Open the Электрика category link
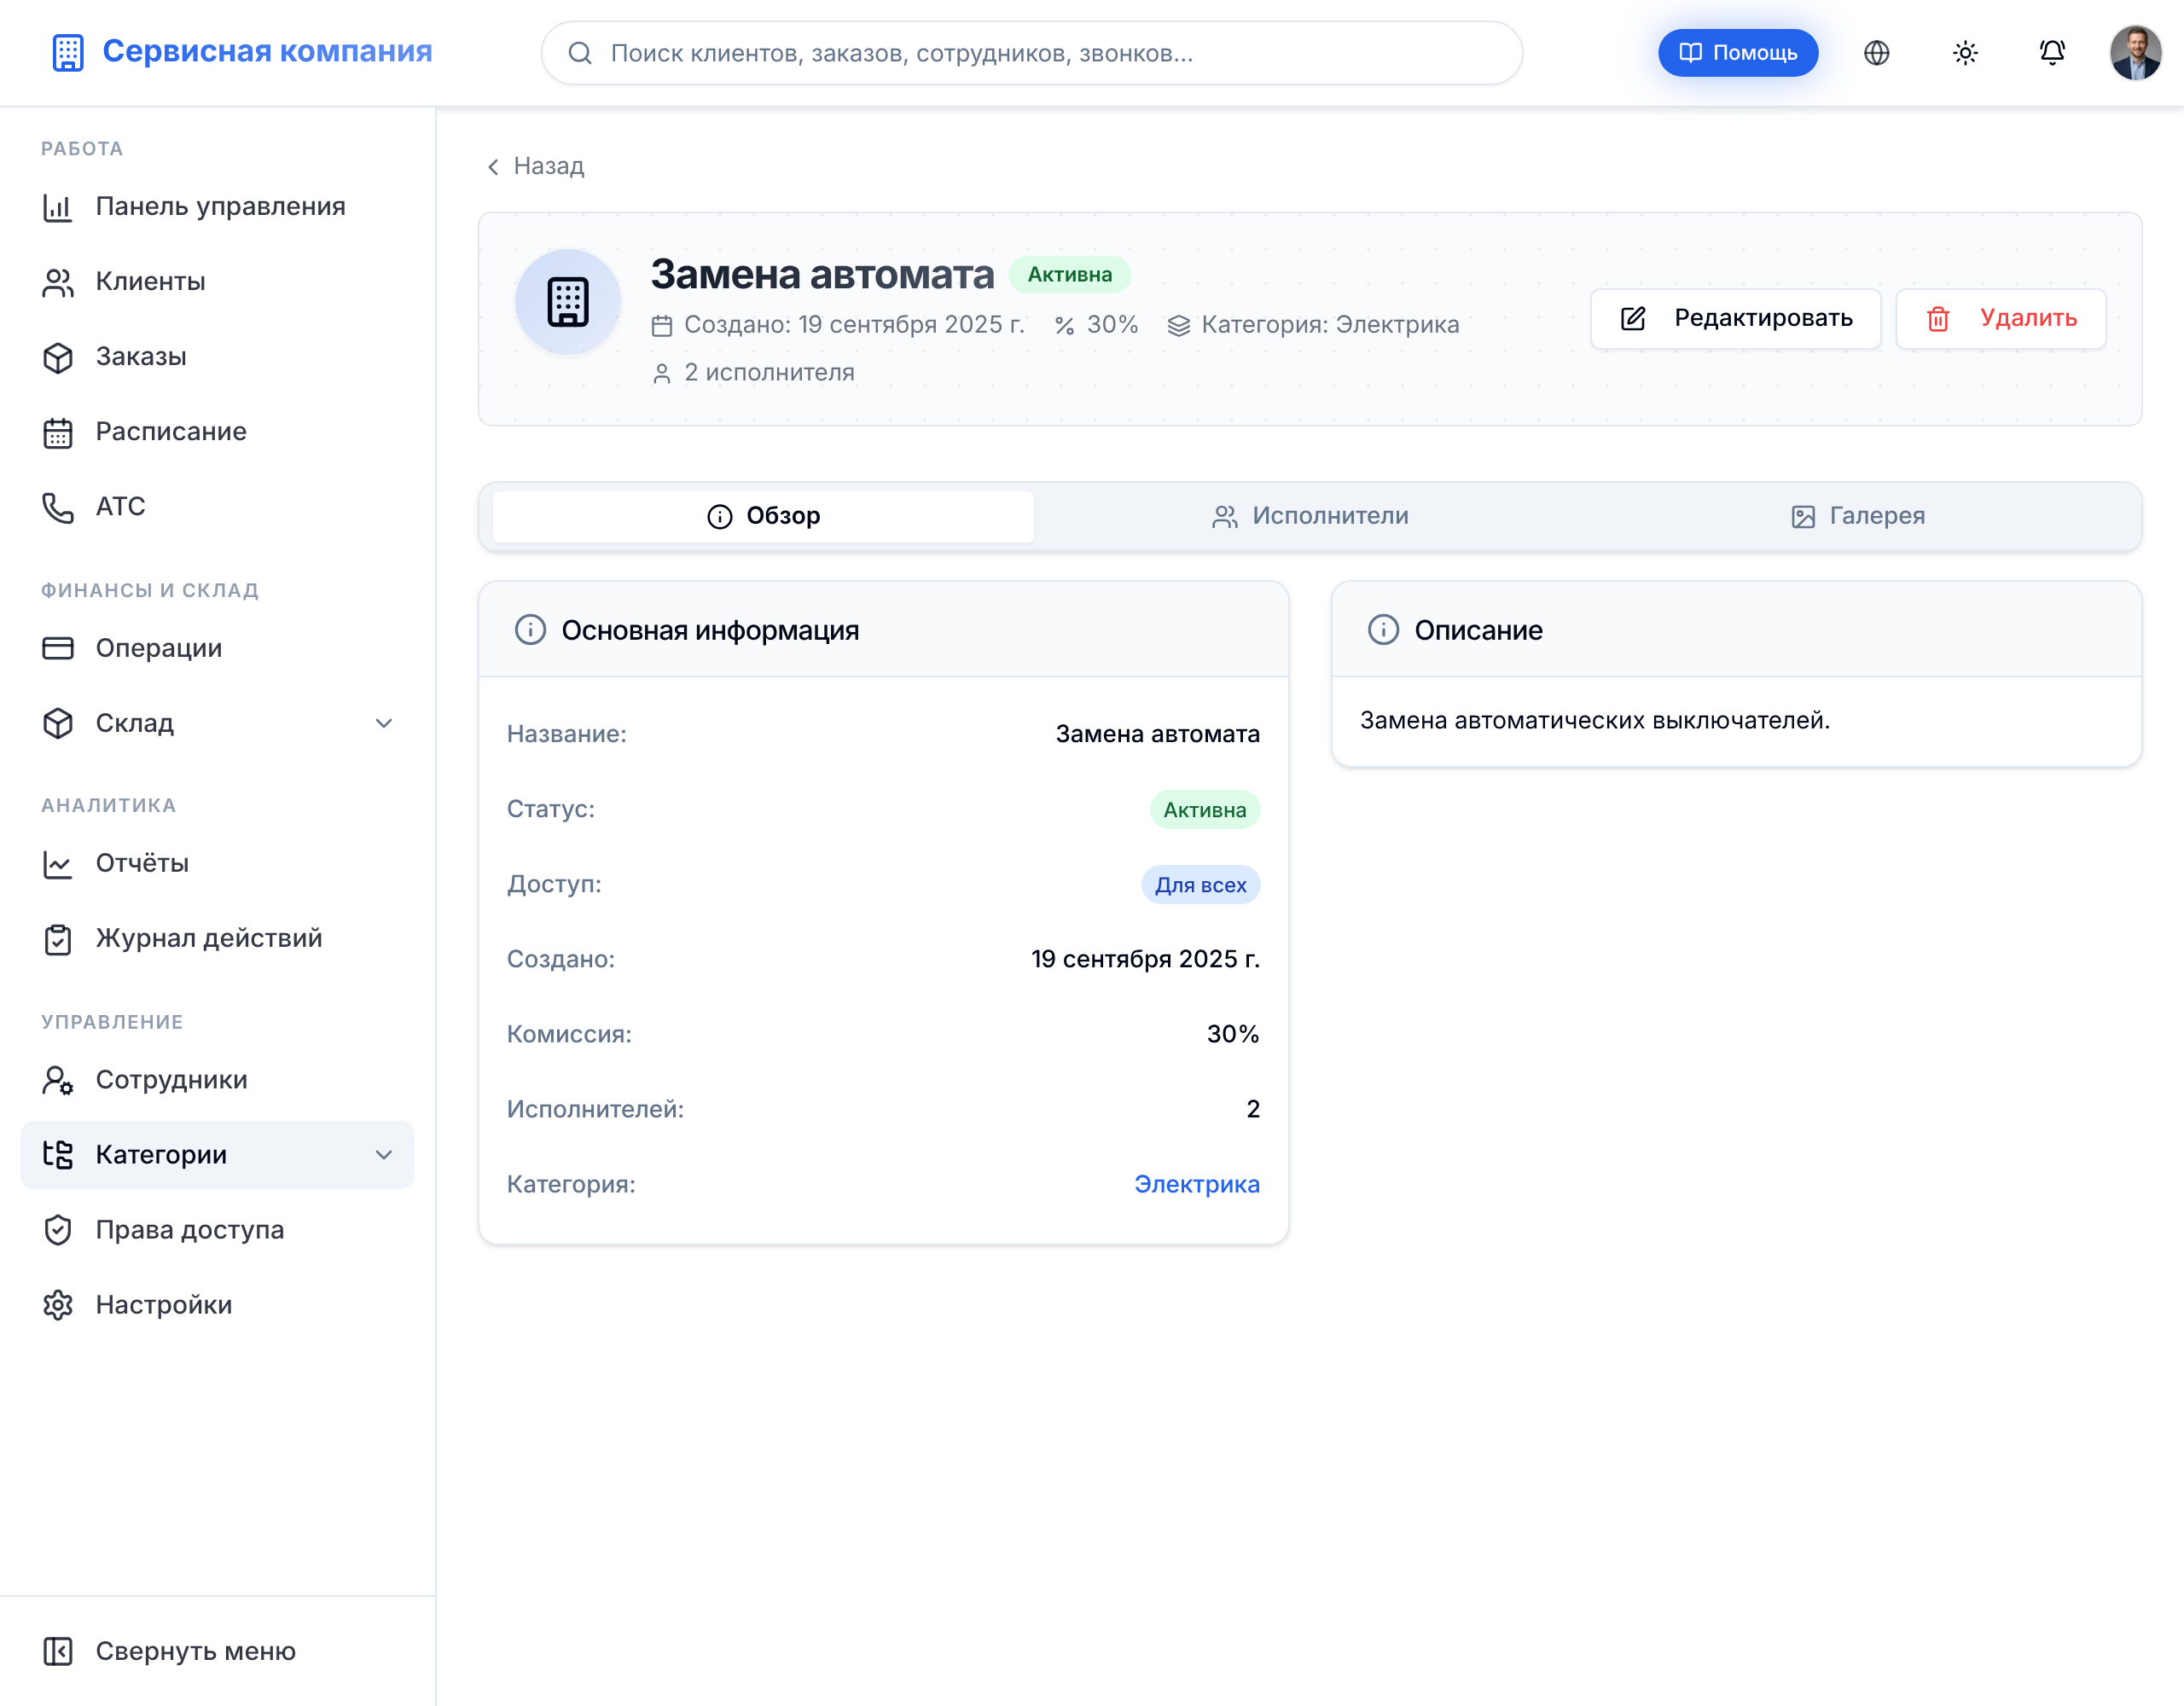2184x1706 pixels. coord(1196,1184)
